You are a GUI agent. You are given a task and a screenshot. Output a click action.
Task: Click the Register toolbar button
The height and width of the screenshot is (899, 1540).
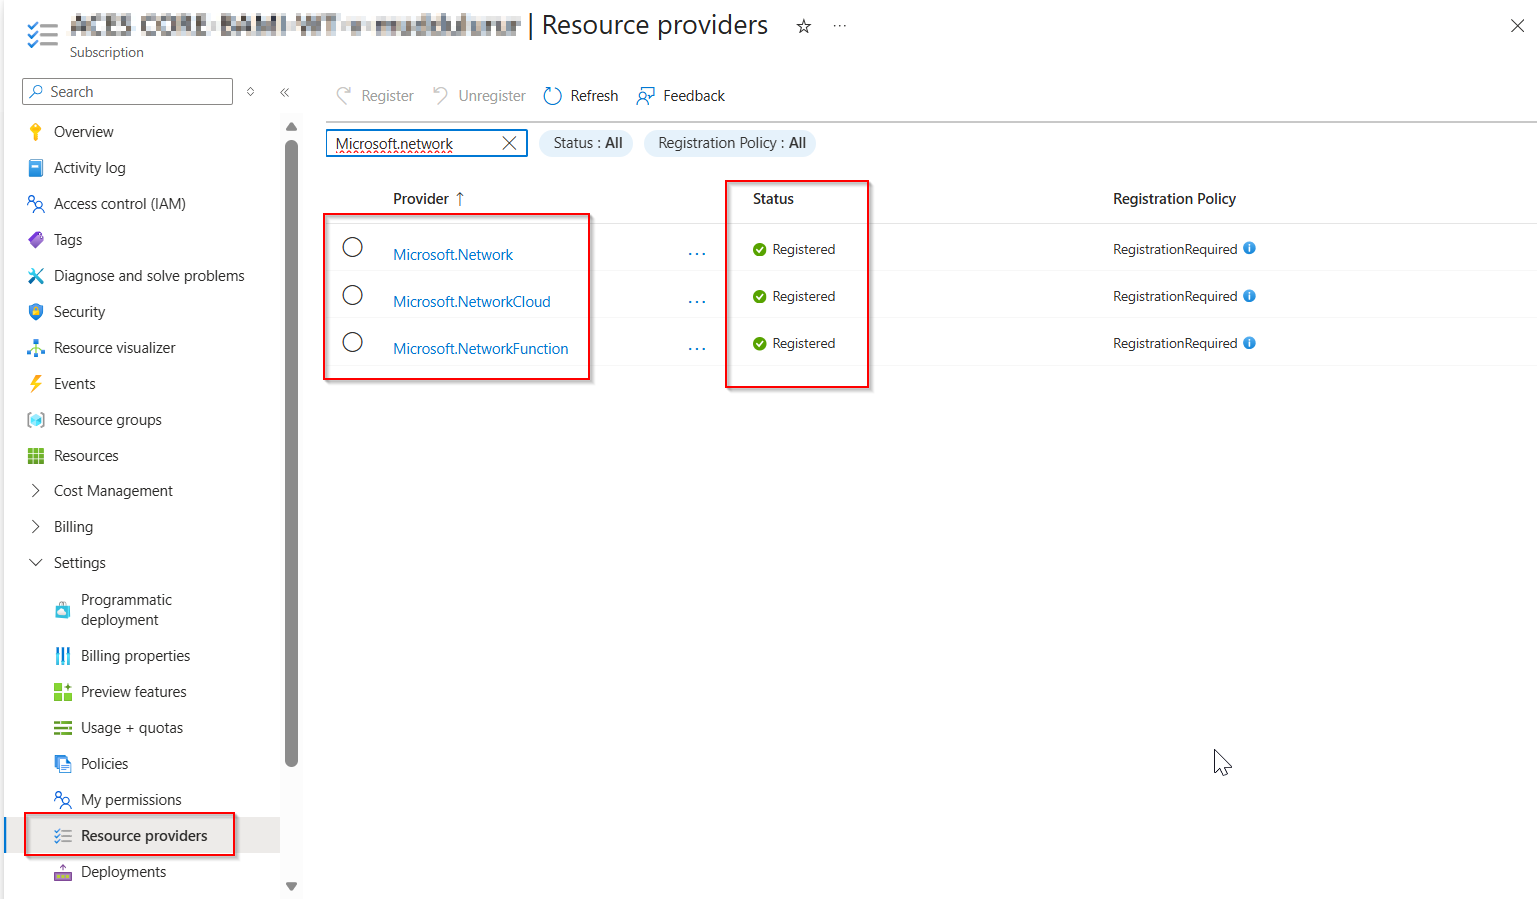375,96
